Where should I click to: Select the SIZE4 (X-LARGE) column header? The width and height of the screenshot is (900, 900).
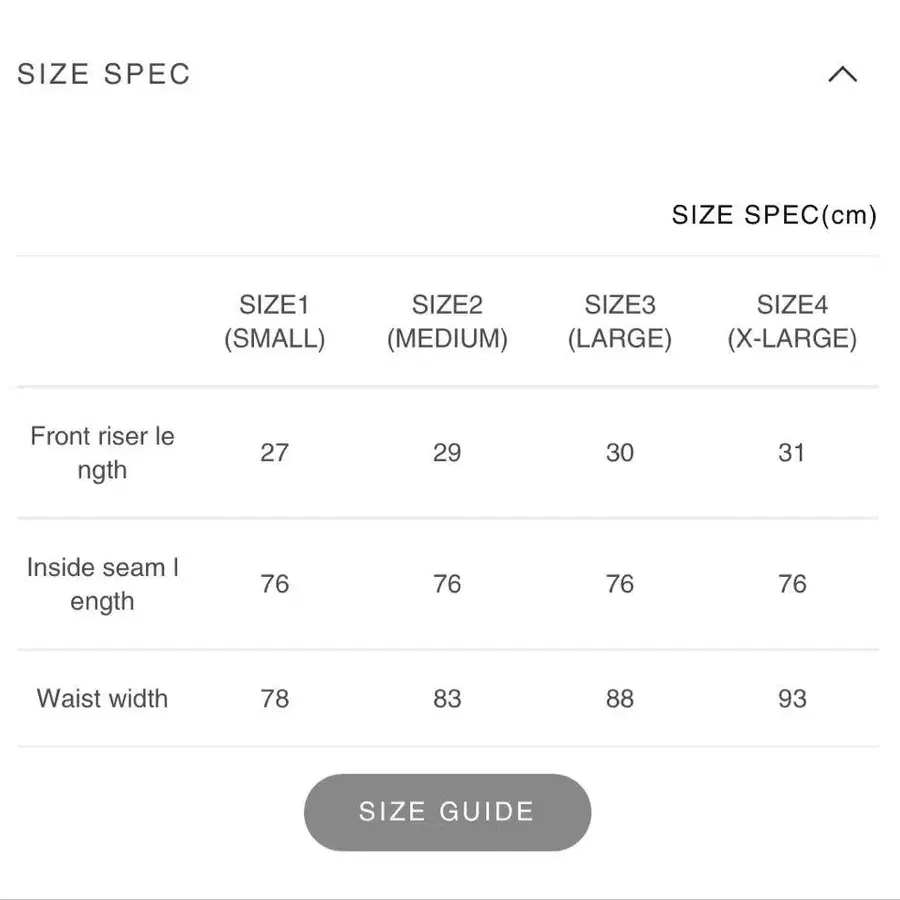[x=792, y=321]
